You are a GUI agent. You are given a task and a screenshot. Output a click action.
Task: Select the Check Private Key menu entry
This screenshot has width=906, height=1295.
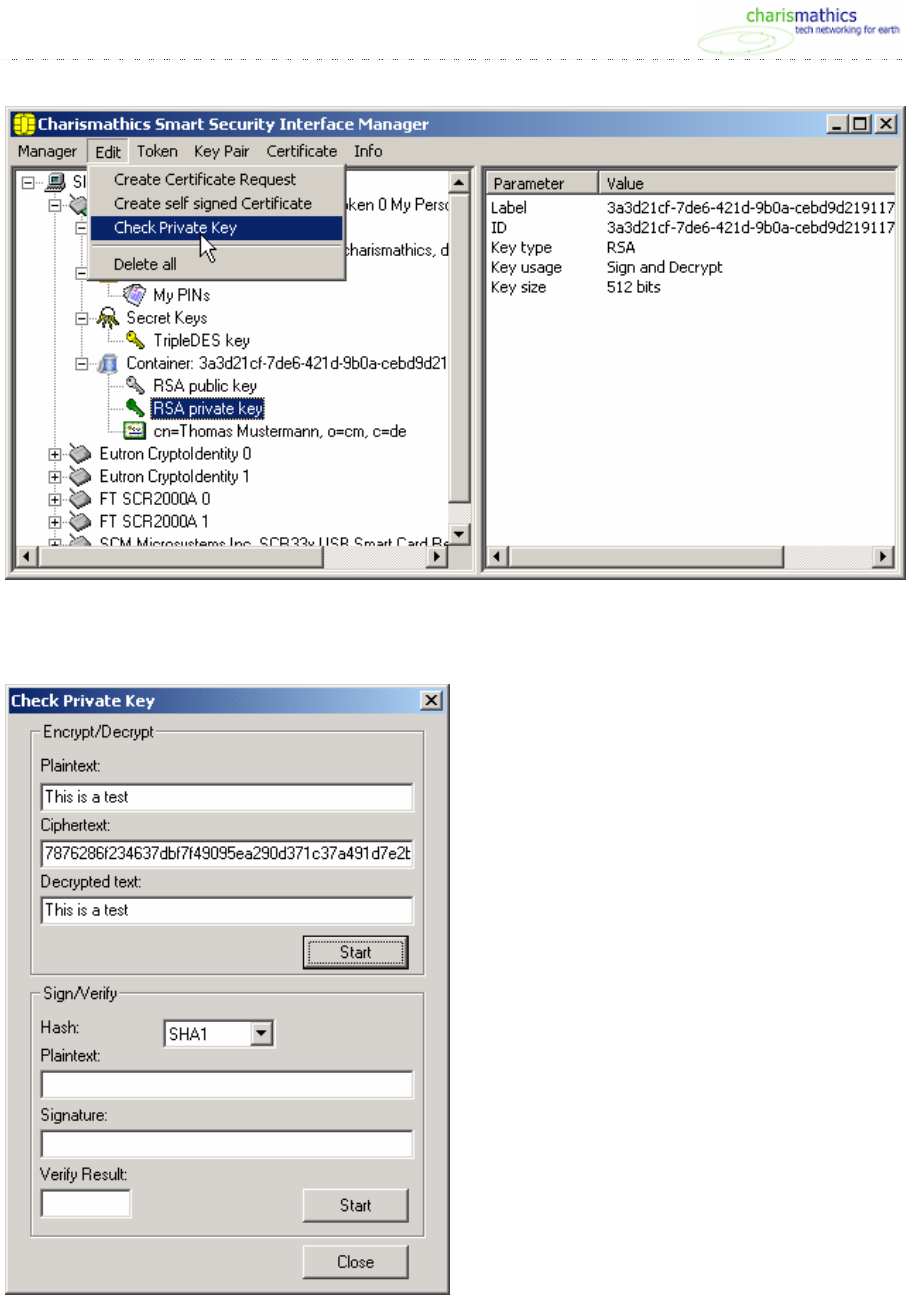coord(217,227)
